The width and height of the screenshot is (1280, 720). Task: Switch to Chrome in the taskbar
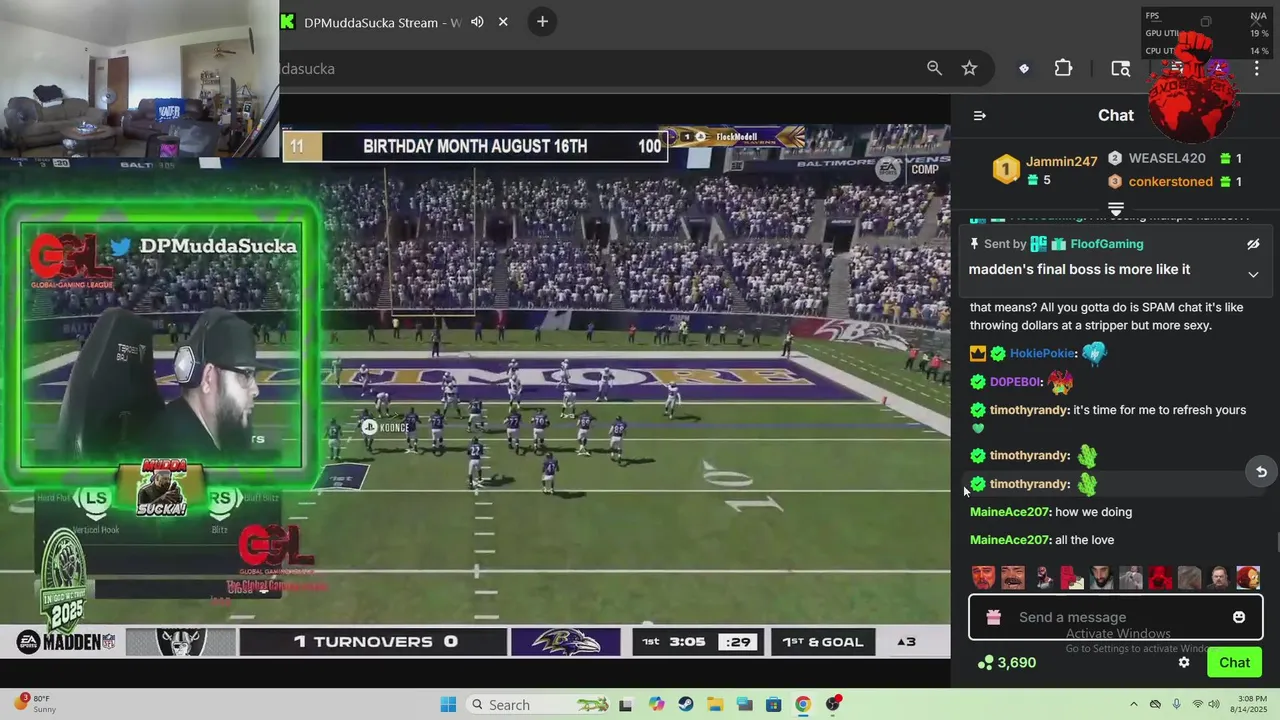click(x=802, y=705)
